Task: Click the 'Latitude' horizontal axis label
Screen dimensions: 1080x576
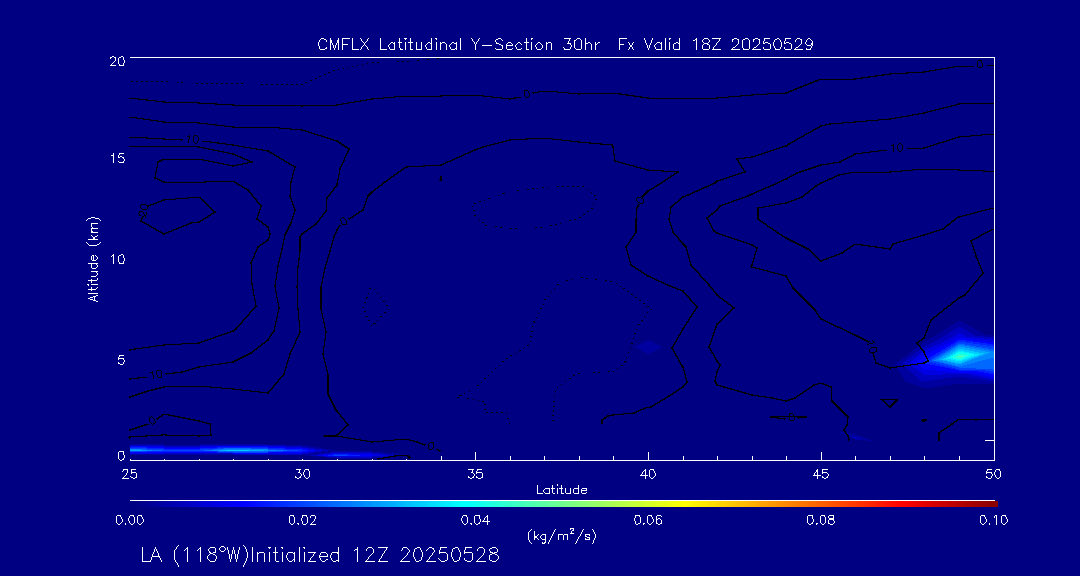Action: (561, 489)
